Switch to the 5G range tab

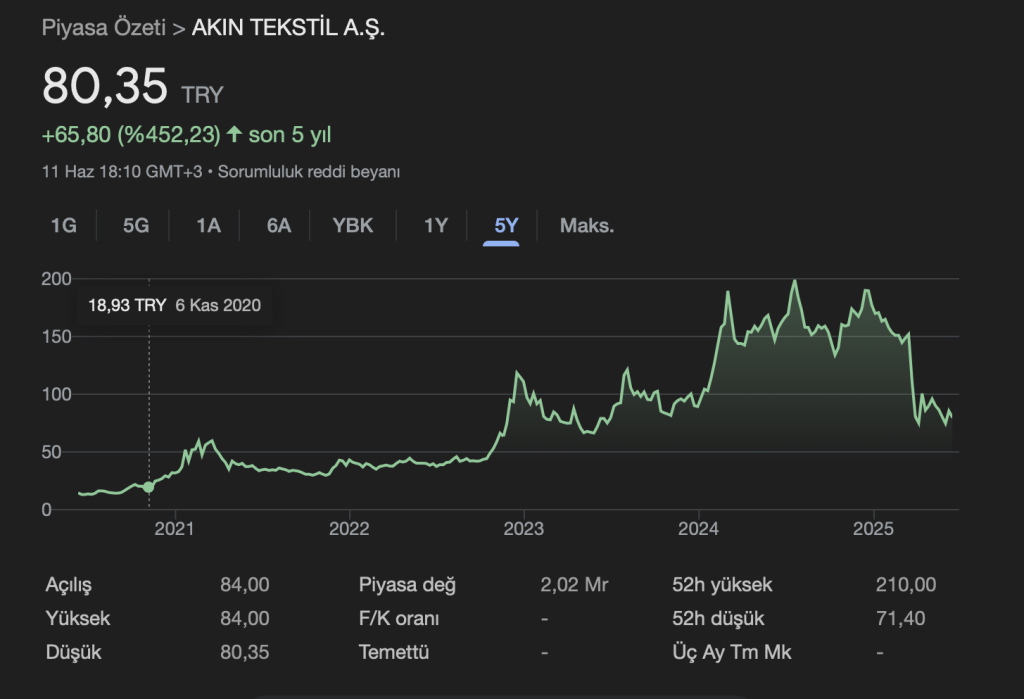tap(136, 225)
